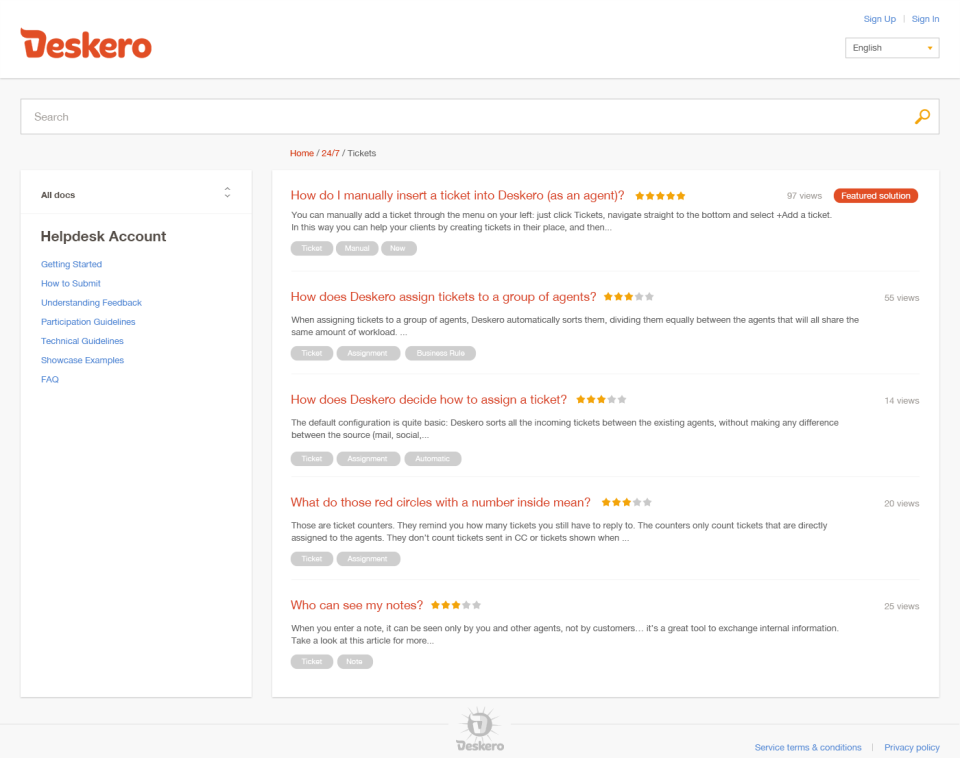Screen dimensions: 960x758
Task: Click the "New" tag on the first article
Action: [399, 248]
